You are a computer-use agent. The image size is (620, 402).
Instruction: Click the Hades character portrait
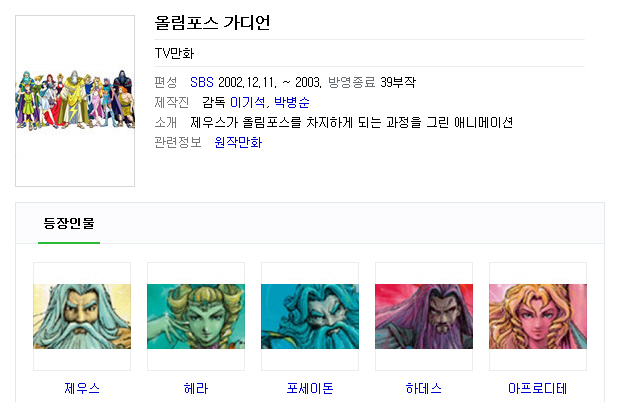pos(424,316)
